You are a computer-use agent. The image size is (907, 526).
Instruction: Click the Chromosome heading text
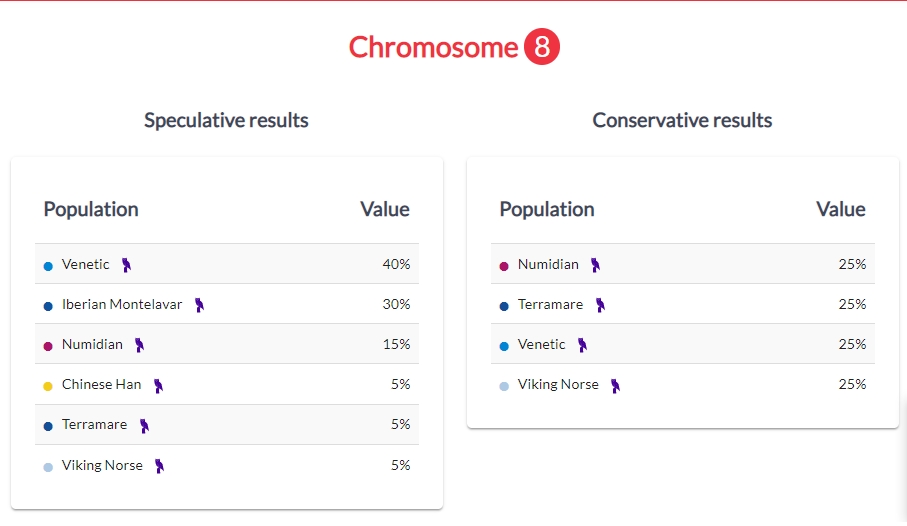433,47
